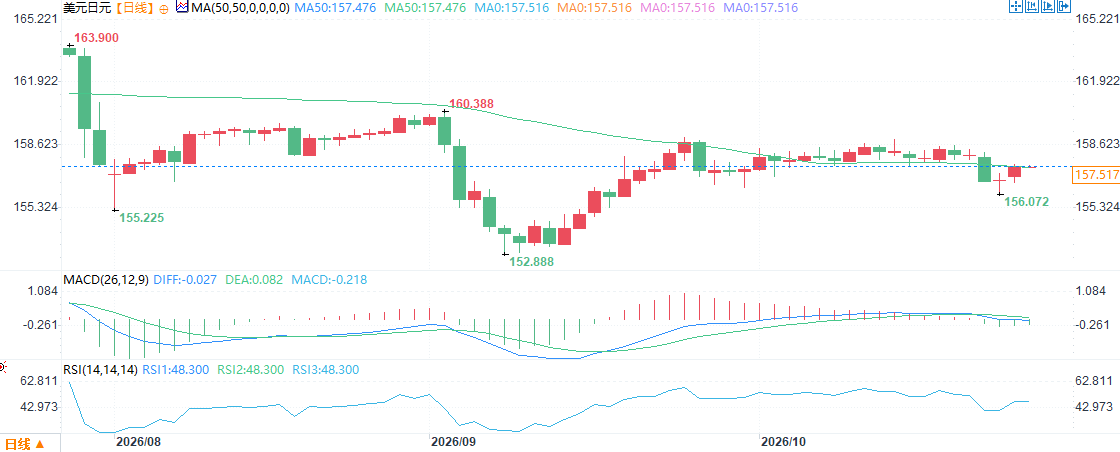Click the 156.072 low price label
1120x452 pixels.
tap(1026, 202)
